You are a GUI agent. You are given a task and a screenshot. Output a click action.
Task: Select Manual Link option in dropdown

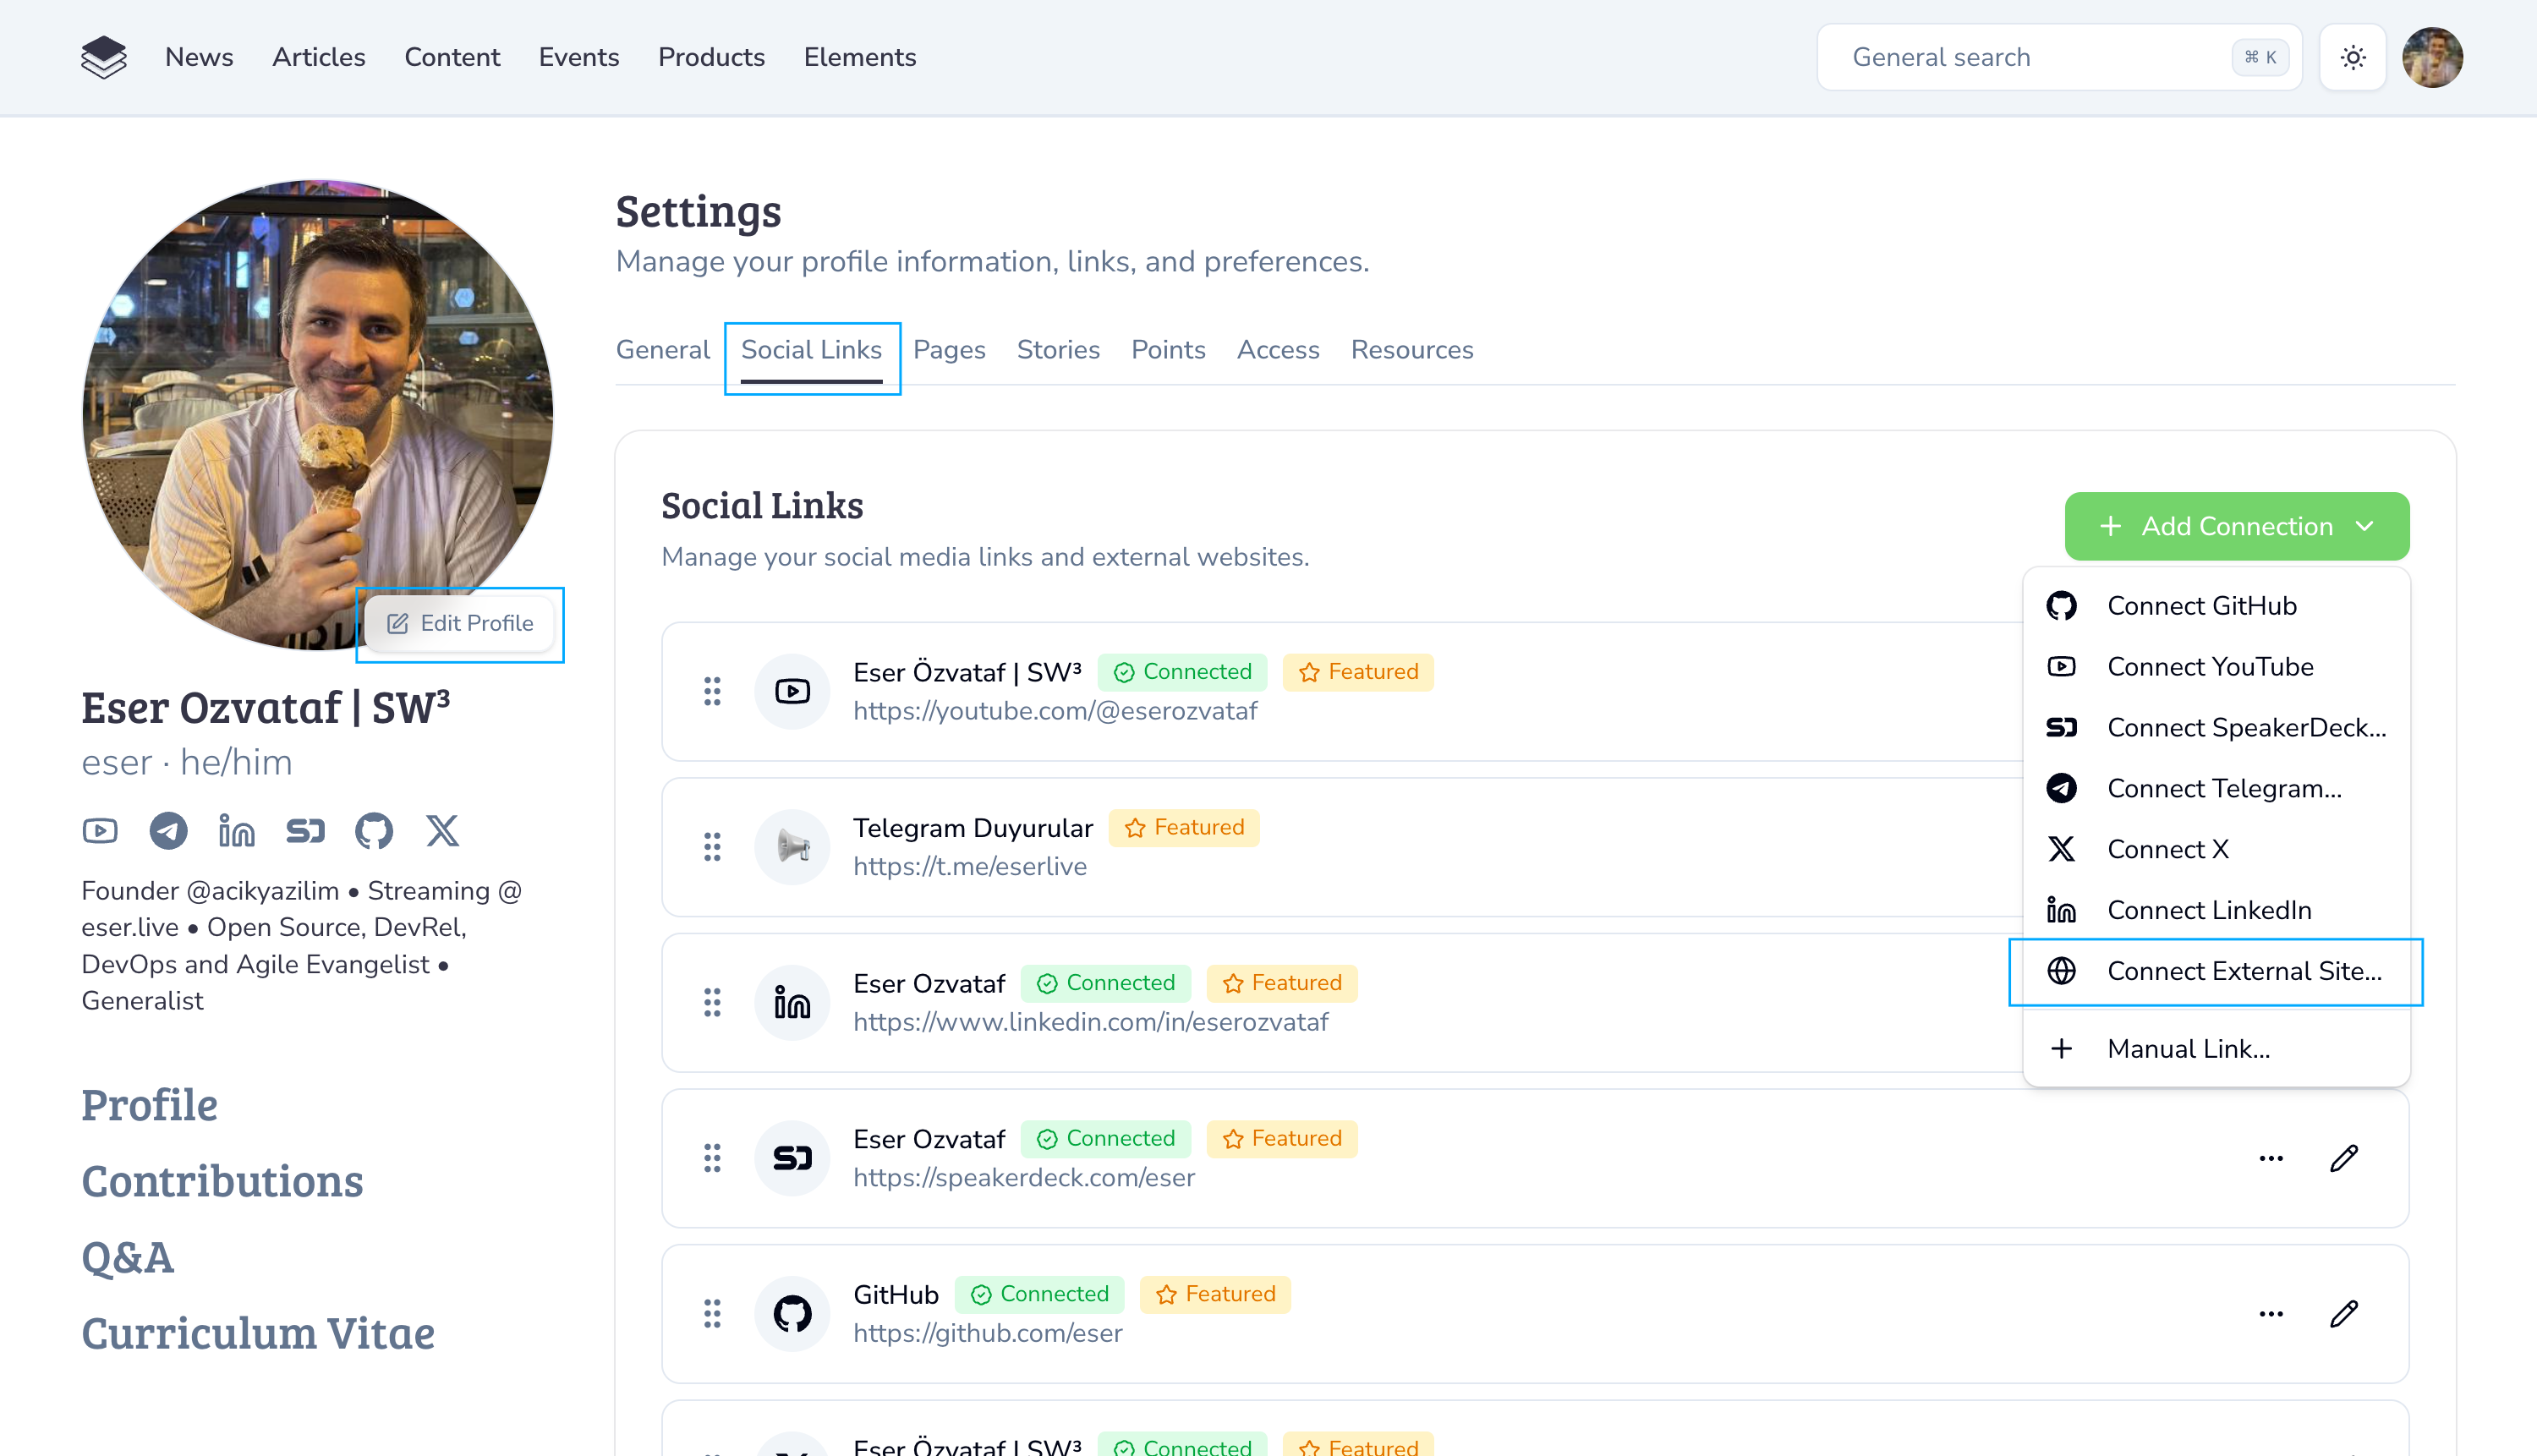(x=2188, y=1049)
